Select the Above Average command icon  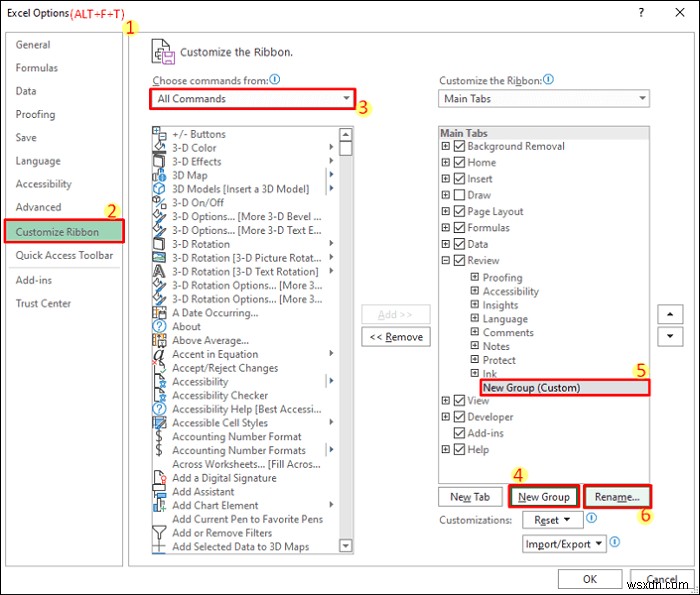[159, 340]
